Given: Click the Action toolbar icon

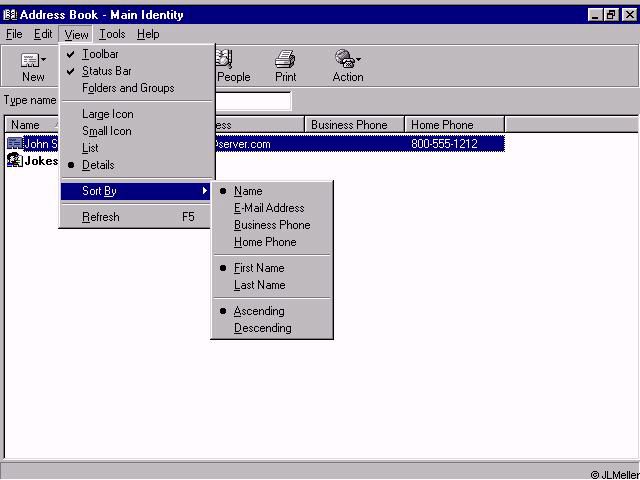Looking at the screenshot, I should pos(345,60).
